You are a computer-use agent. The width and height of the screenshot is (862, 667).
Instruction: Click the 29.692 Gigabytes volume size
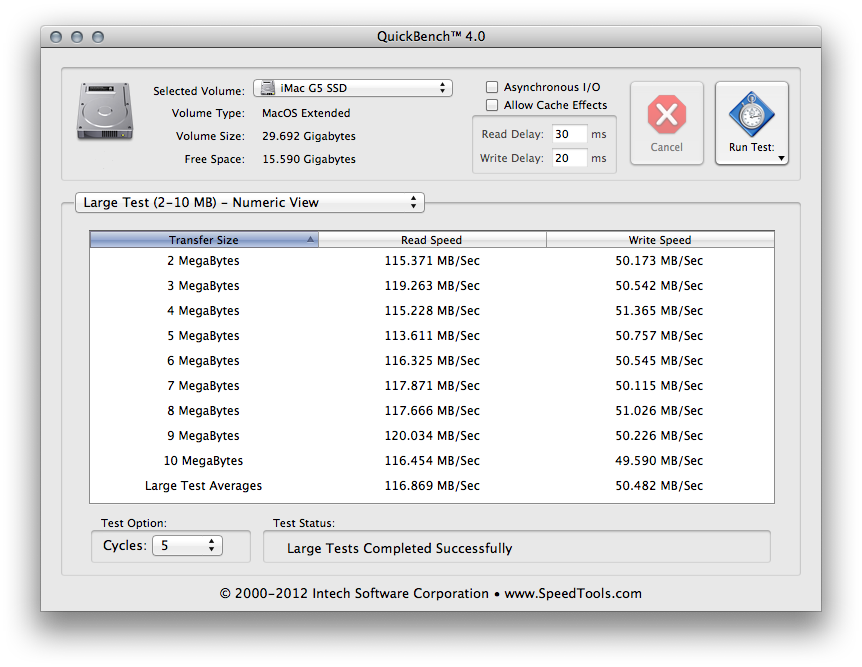(x=309, y=136)
